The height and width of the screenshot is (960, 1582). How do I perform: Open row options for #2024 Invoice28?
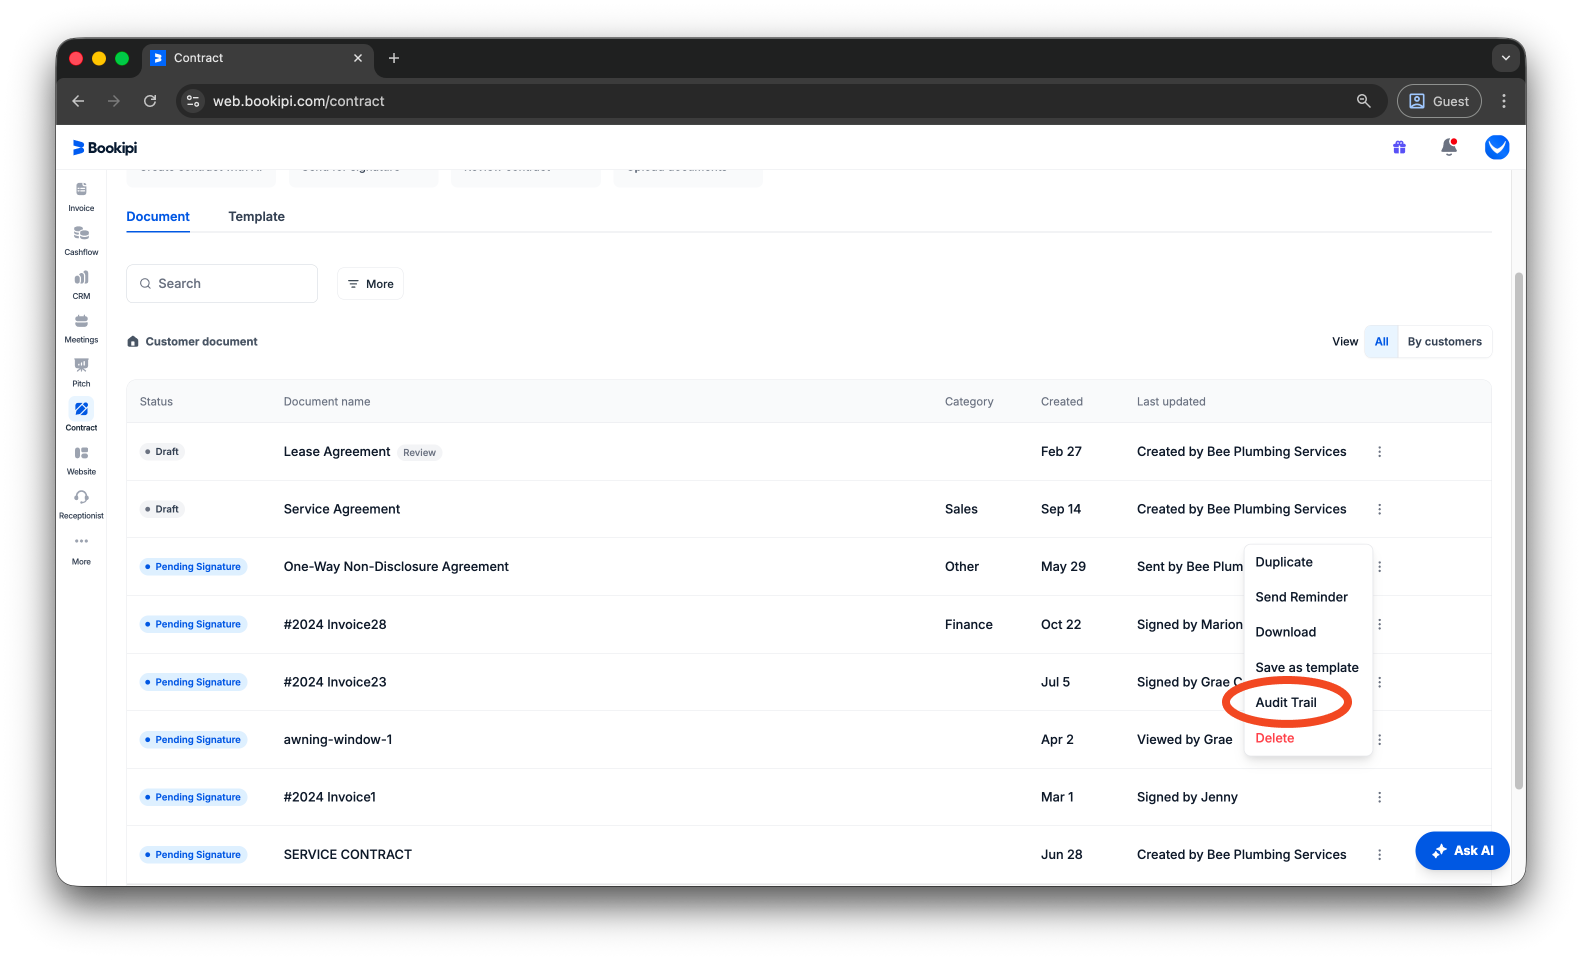[1379, 624]
